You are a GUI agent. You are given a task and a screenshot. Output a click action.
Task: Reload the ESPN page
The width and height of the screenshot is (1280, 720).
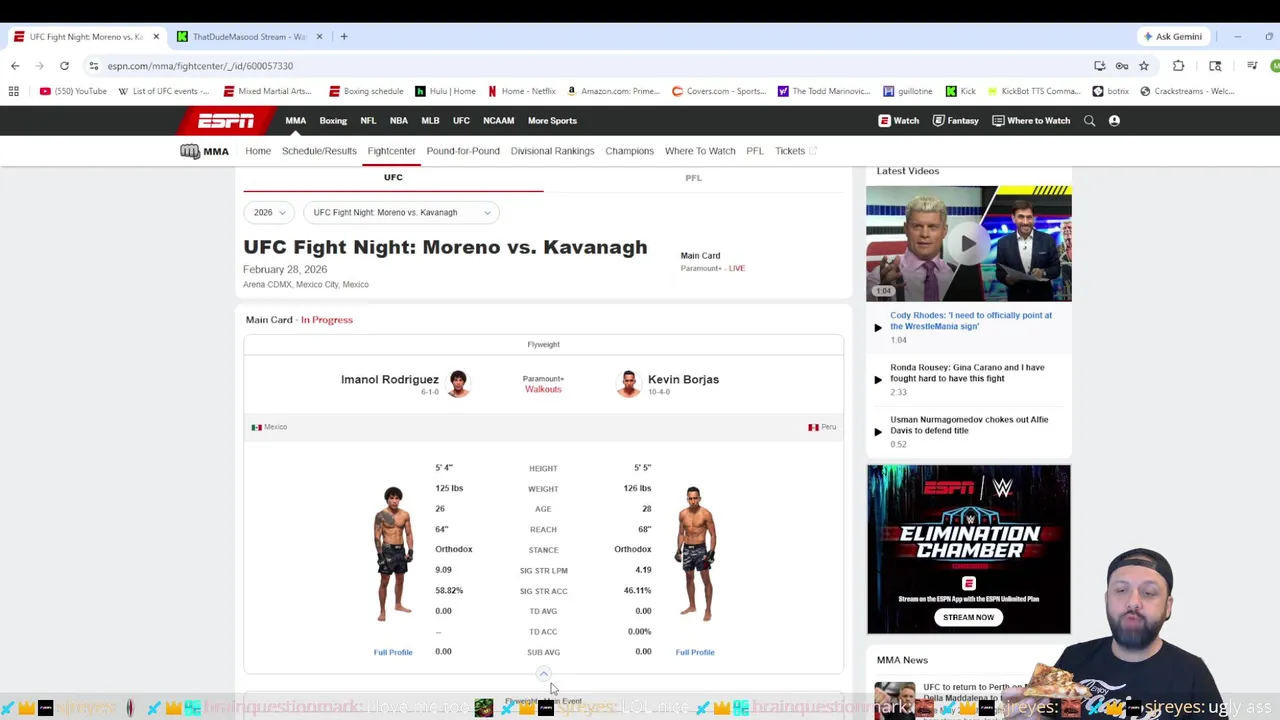(x=64, y=66)
